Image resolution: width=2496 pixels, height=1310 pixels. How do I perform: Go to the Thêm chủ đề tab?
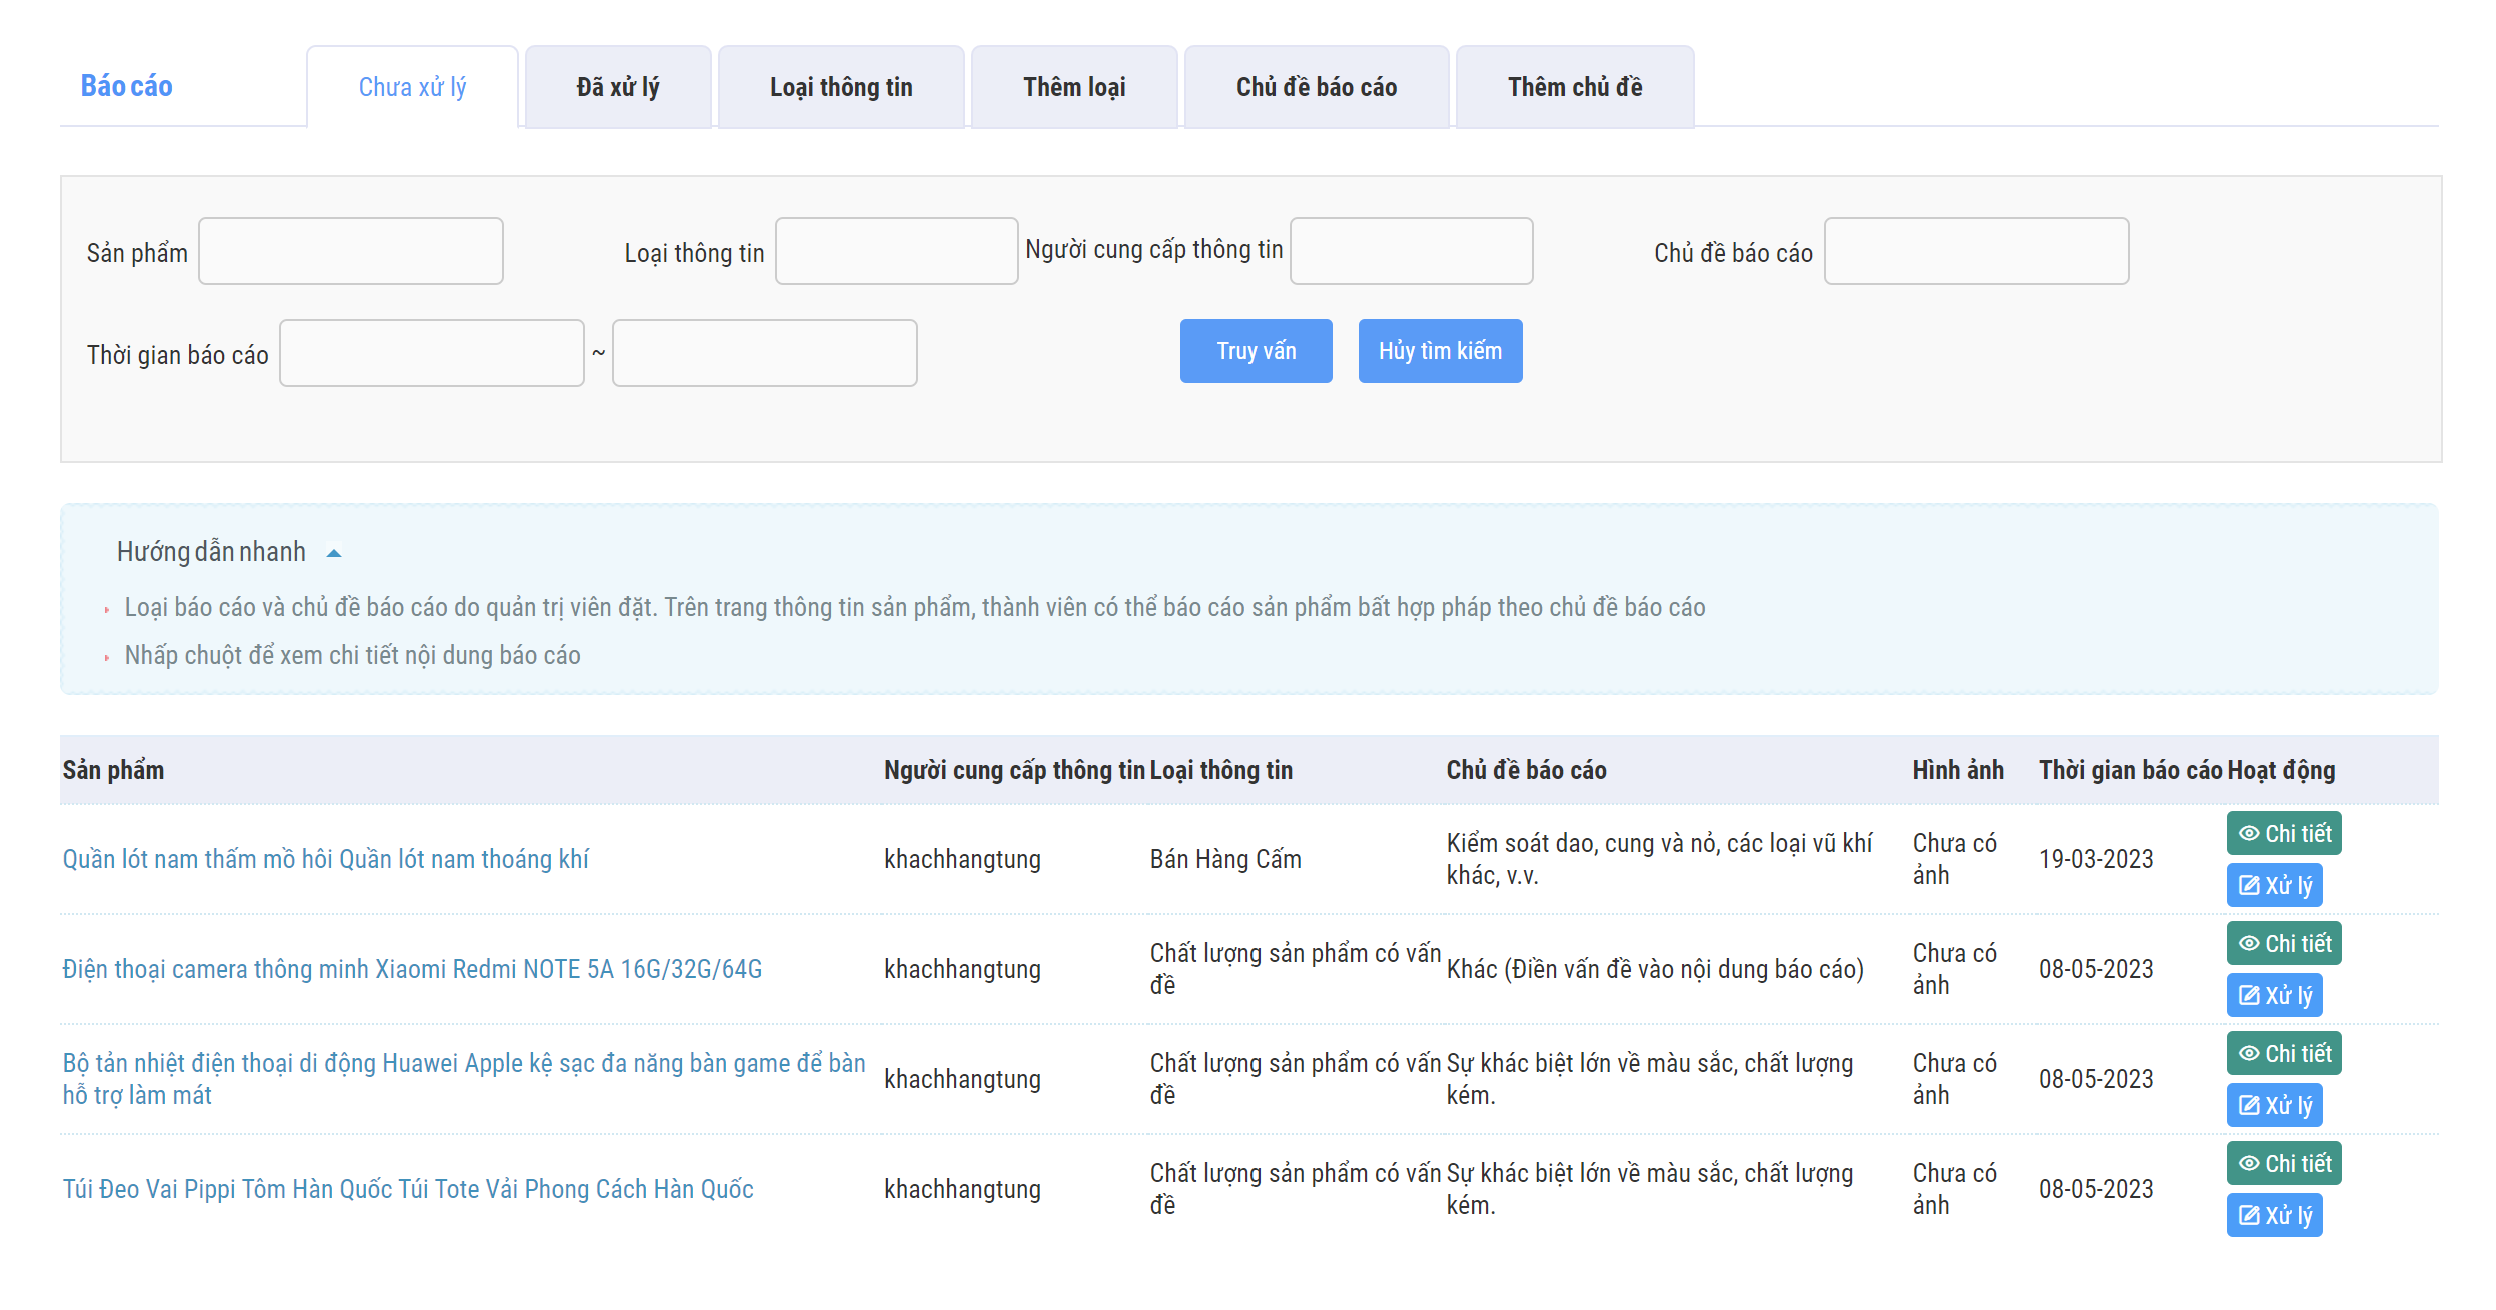[x=1574, y=87]
